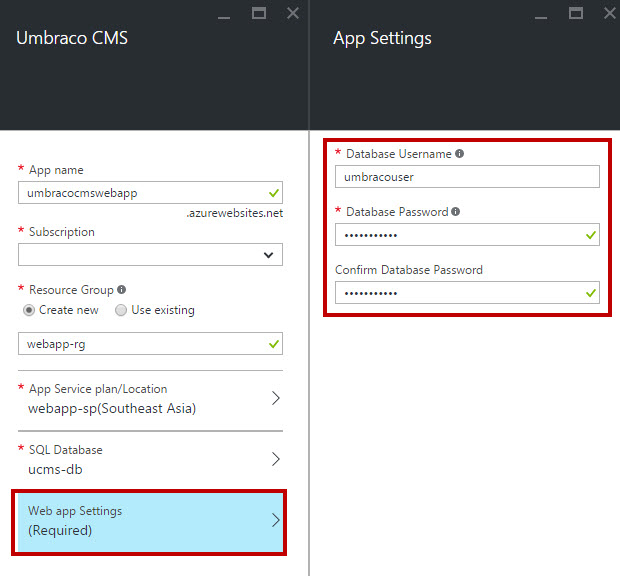Viewport: 620px width, 576px height.
Task: Click the Resource Group info icon
Action: click(121, 290)
